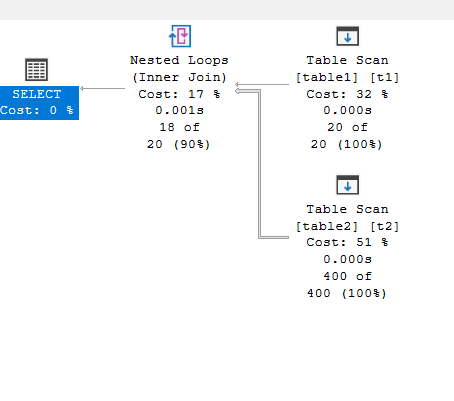Select the Nested Loops operator icon
The image size is (454, 401).
tap(180, 36)
